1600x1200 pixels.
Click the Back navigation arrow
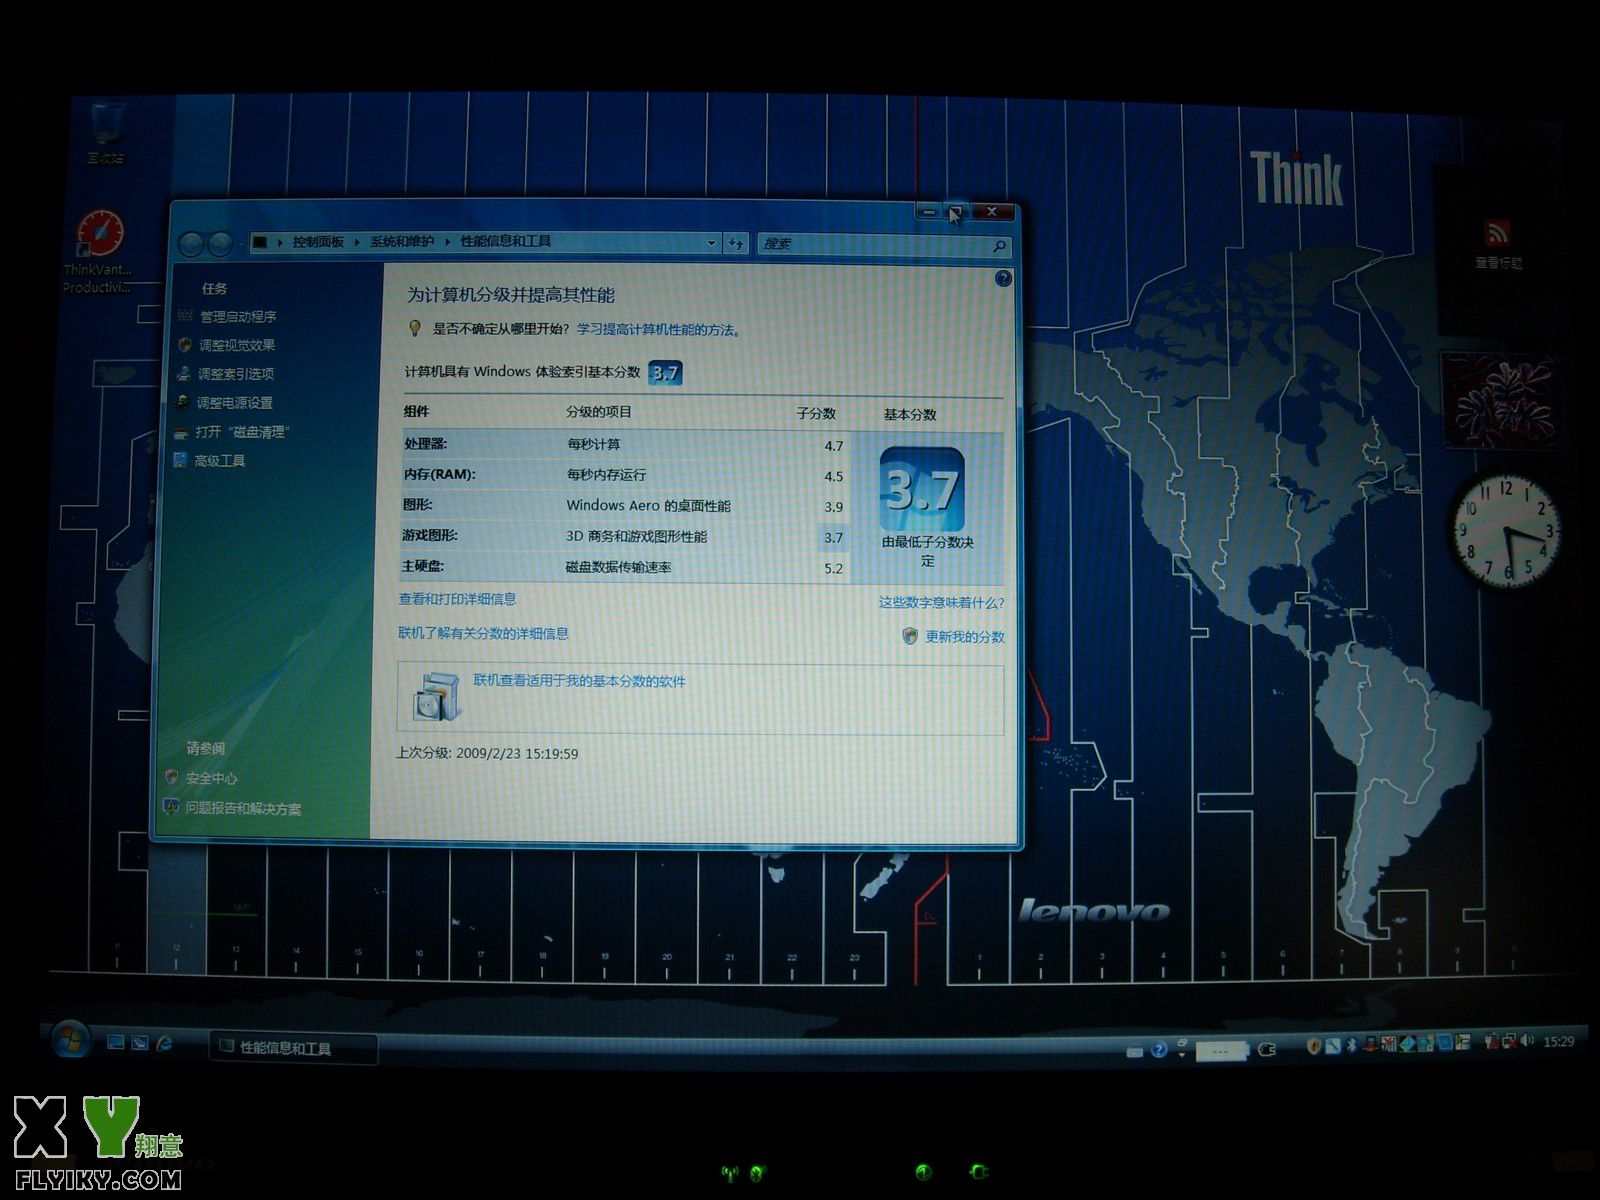(x=190, y=244)
